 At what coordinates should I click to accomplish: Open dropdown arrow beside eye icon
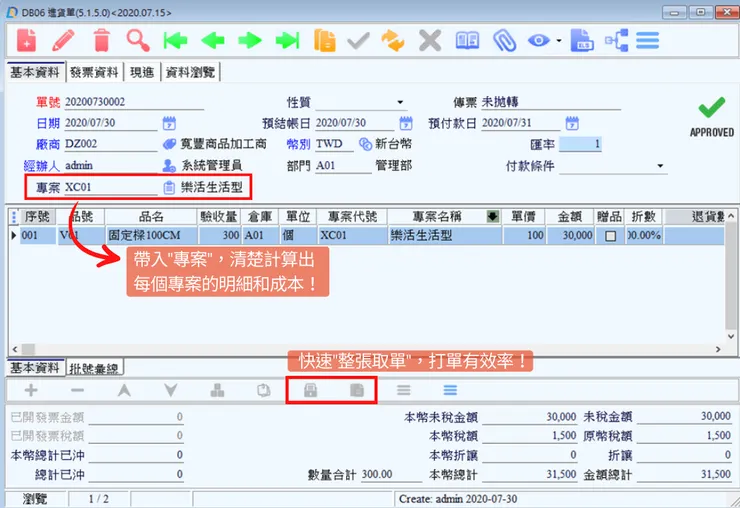559,41
